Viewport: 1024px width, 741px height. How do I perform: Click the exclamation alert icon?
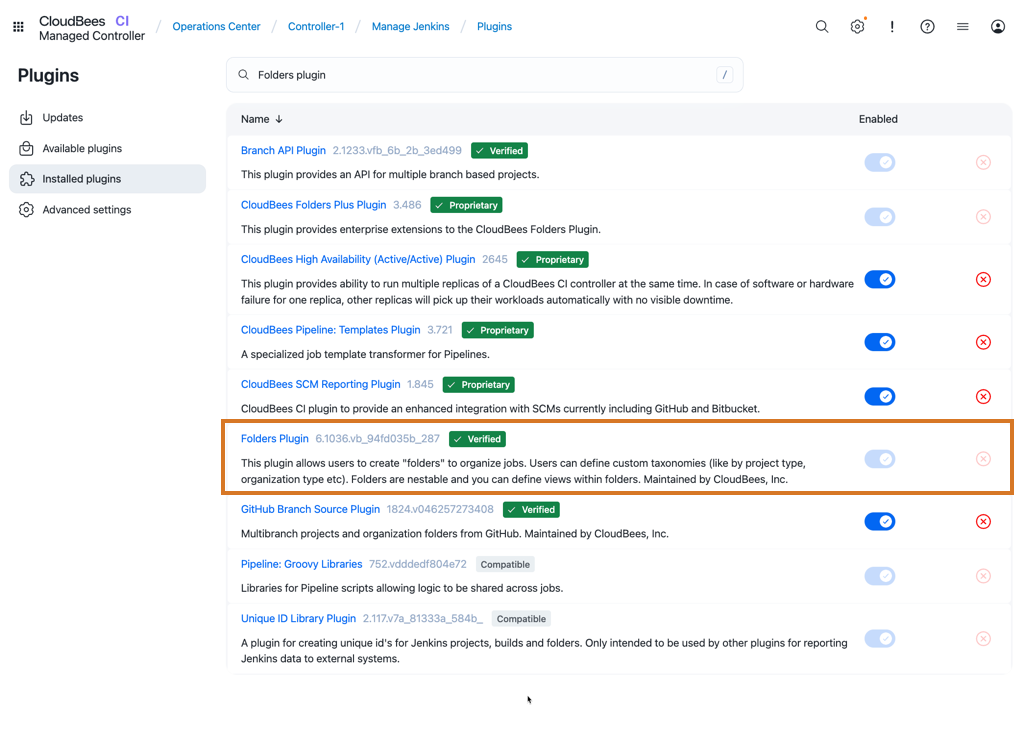pyautogui.click(x=892, y=27)
